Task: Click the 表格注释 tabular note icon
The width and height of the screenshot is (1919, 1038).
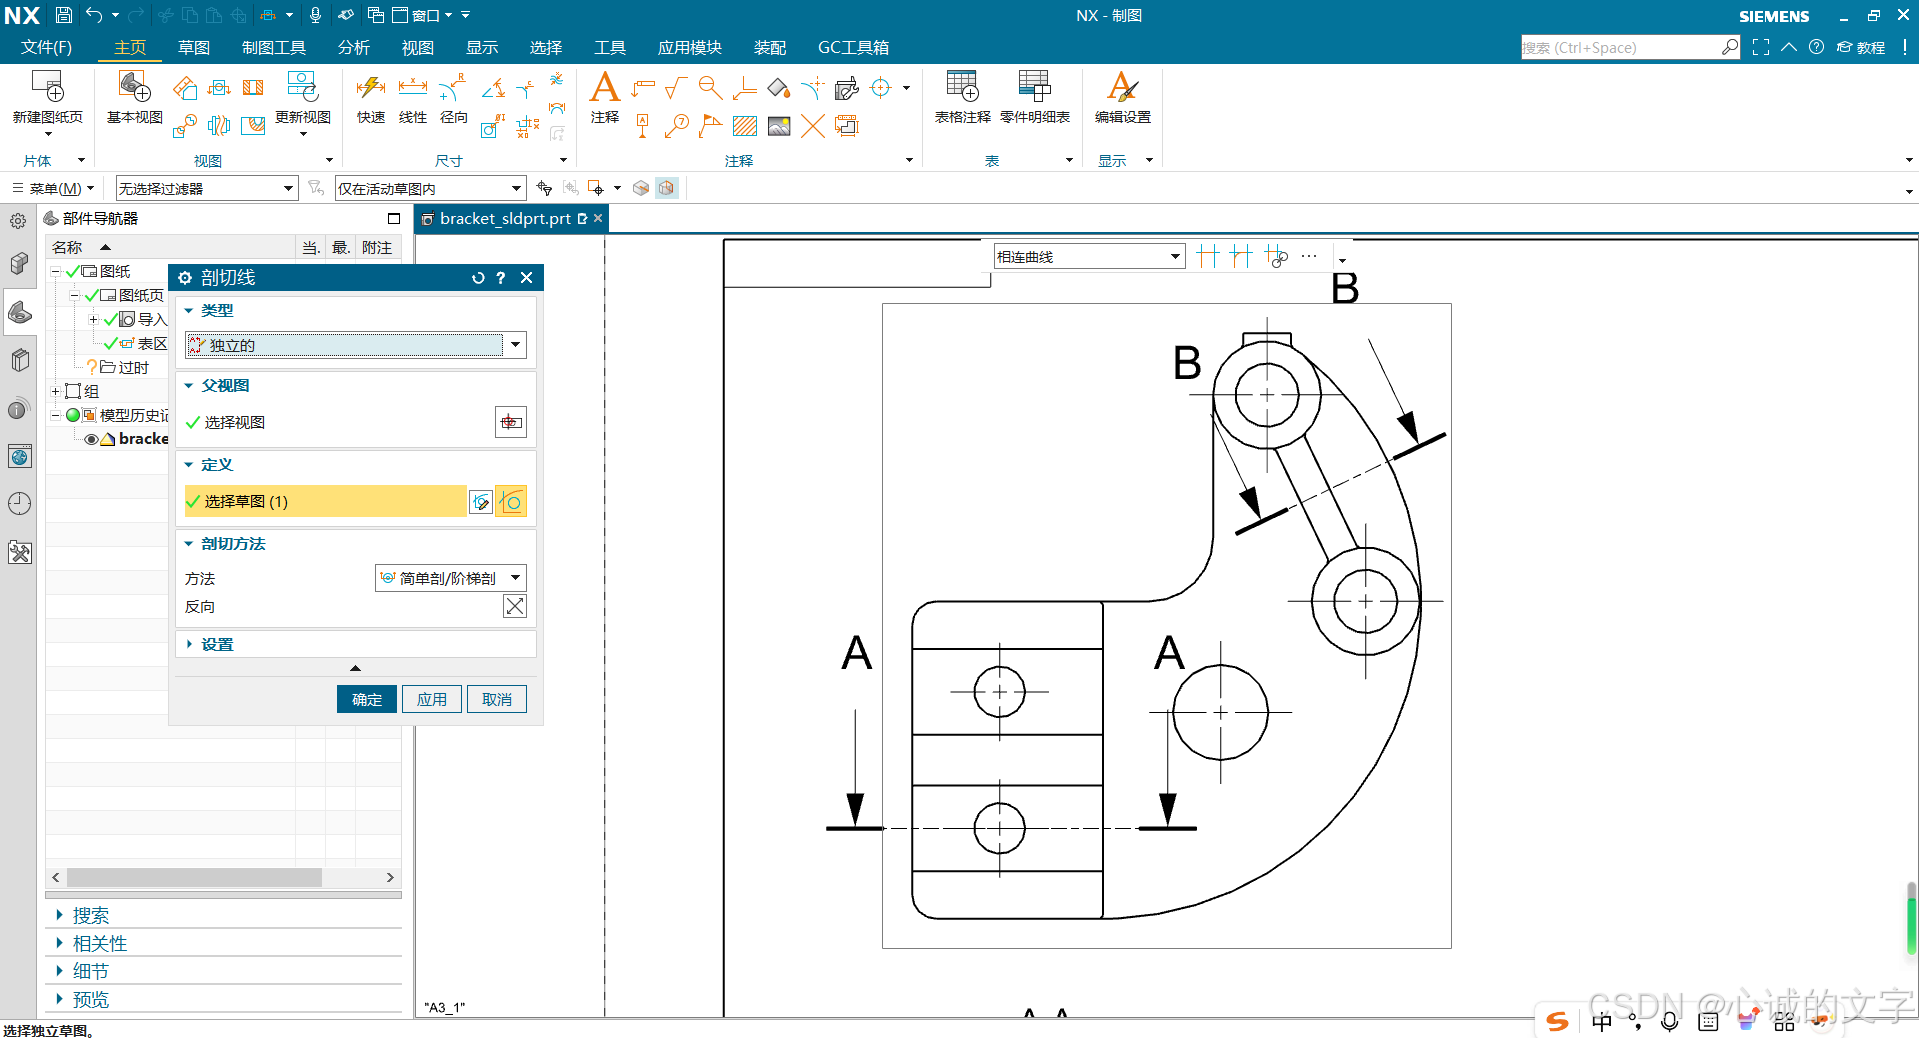Action: click(962, 87)
